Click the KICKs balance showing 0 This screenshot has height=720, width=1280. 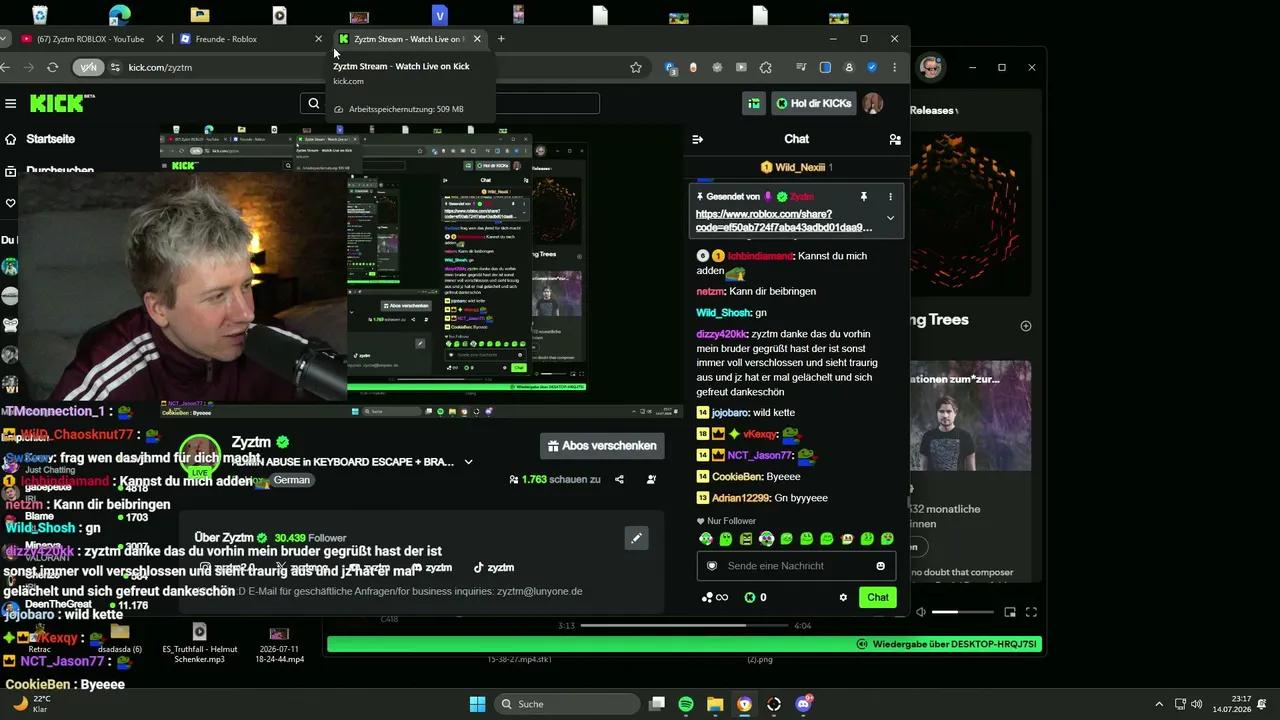click(x=755, y=597)
